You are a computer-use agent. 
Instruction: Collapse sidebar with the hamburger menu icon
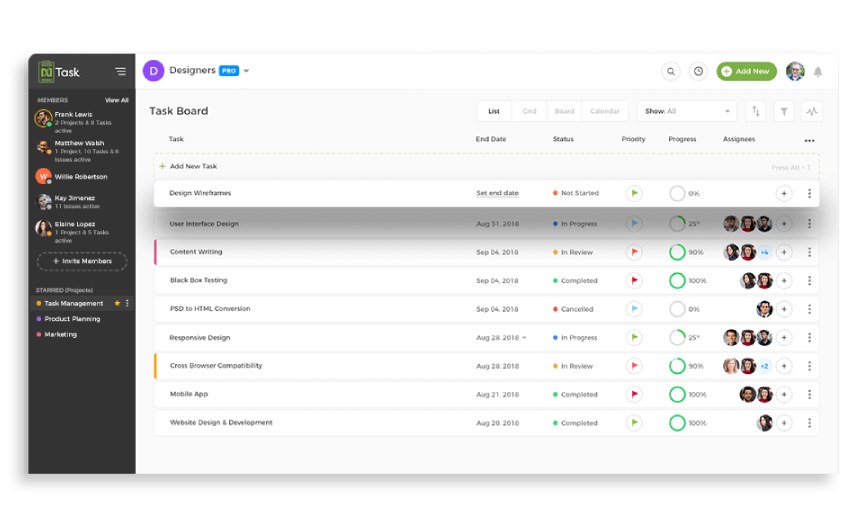(120, 72)
